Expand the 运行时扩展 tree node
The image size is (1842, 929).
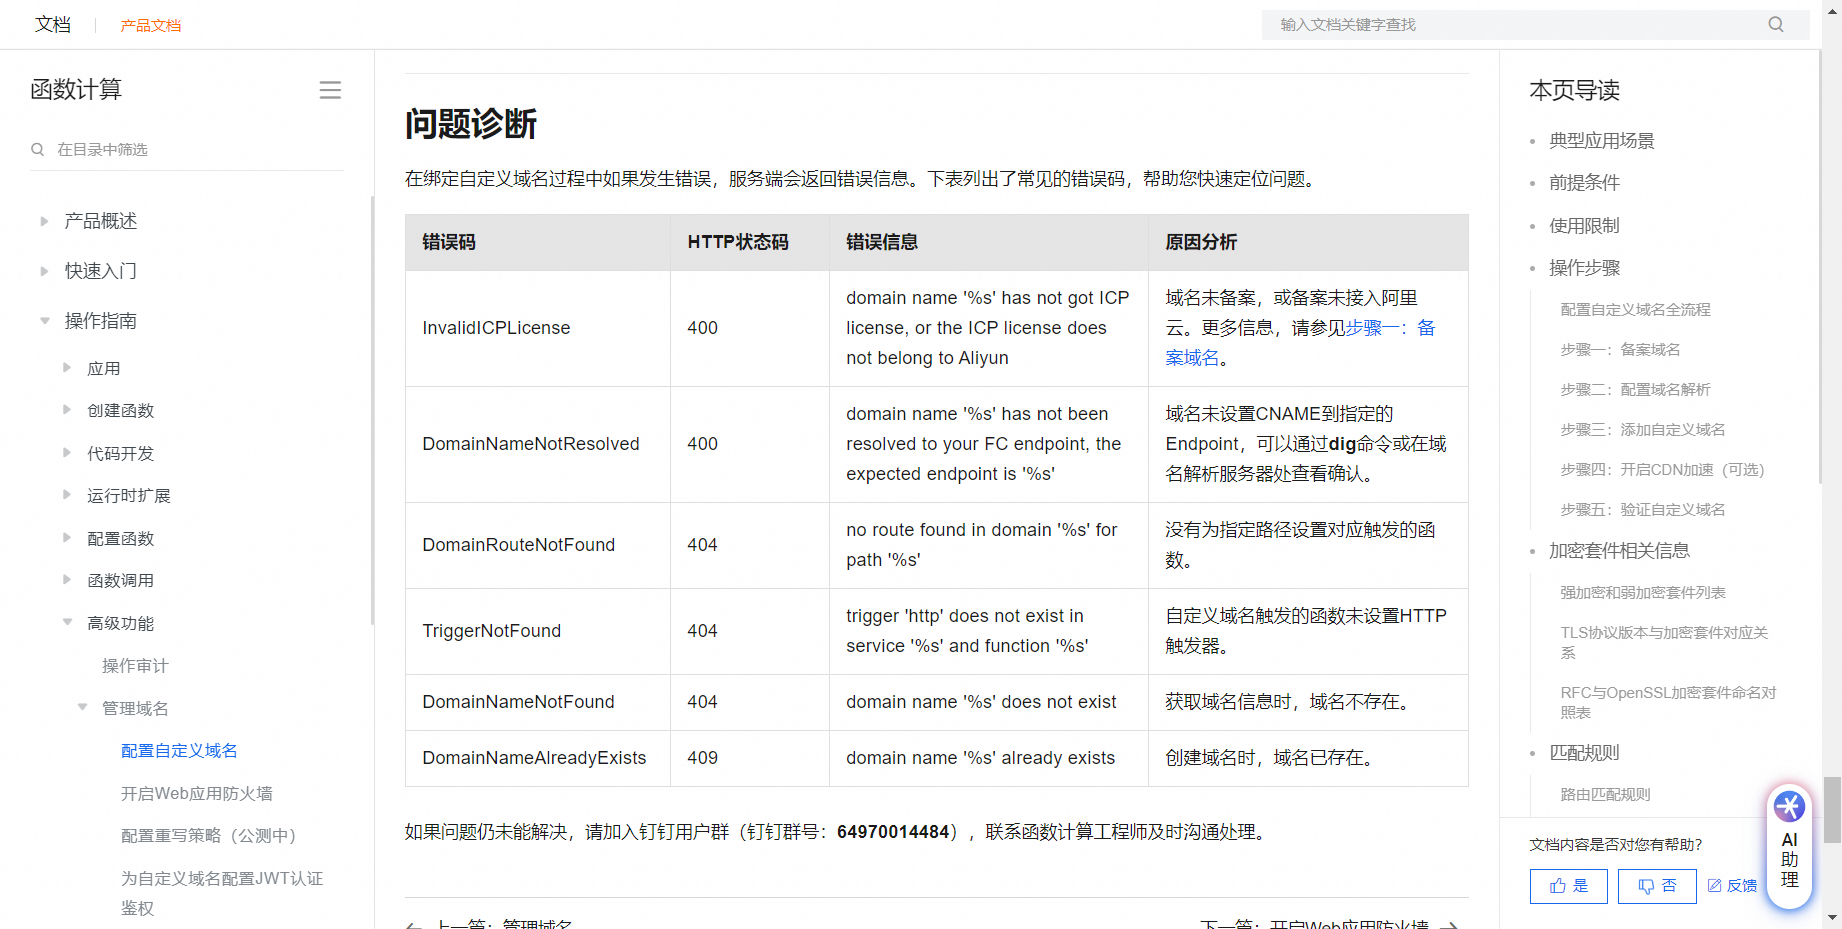tap(67, 495)
